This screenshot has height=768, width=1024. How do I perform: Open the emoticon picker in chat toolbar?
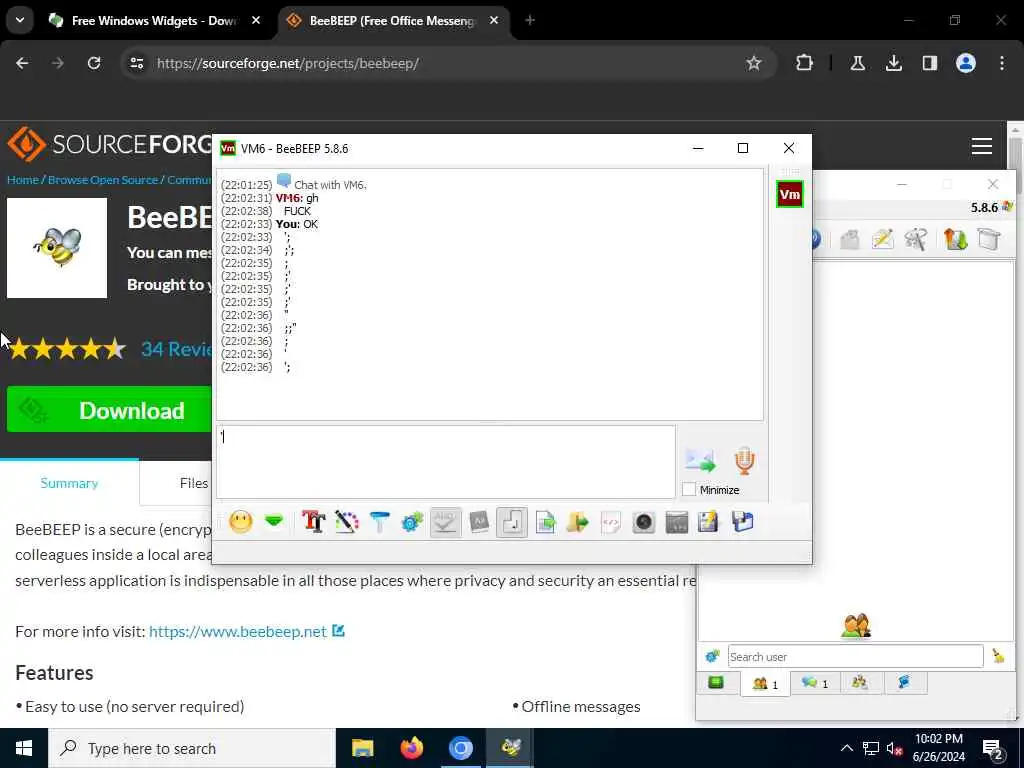click(241, 522)
